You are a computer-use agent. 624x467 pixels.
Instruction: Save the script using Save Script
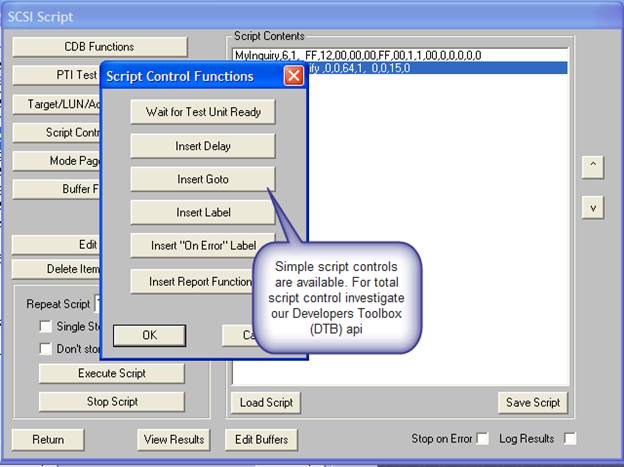point(532,403)
